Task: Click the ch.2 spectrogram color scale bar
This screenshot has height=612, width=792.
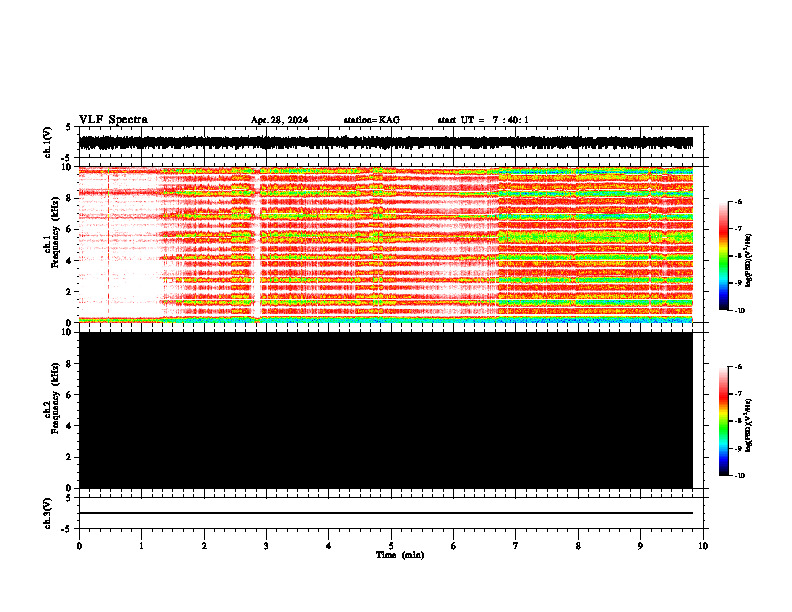Action: coord(723,421)
